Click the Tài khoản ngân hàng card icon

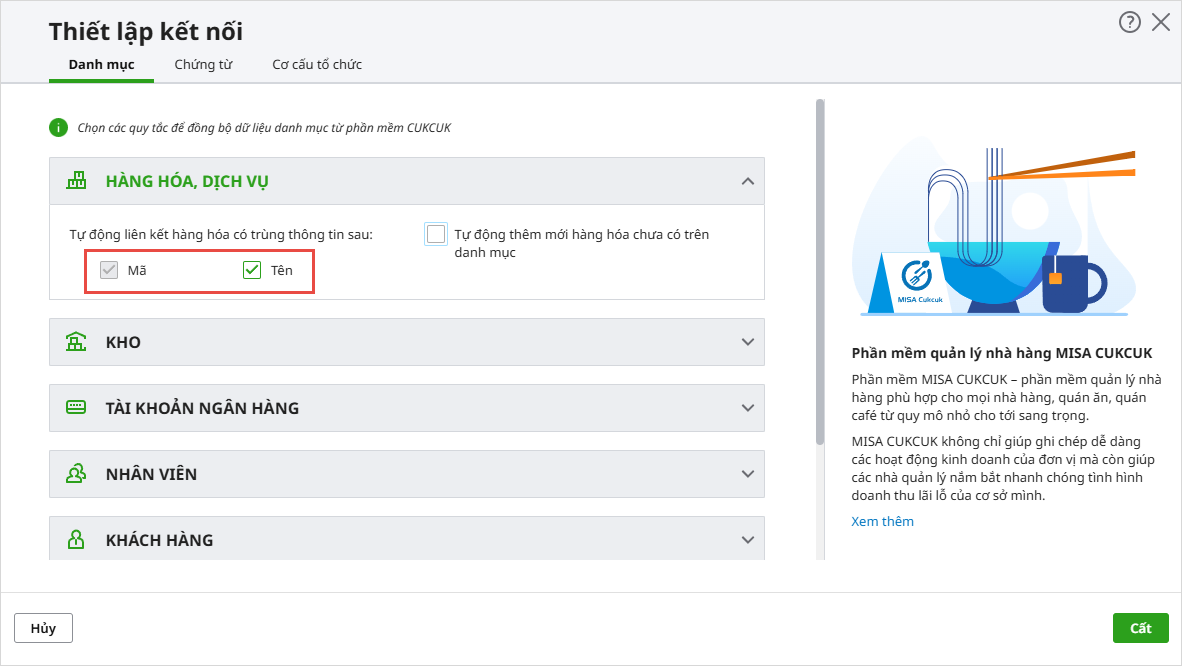point(77,408)
